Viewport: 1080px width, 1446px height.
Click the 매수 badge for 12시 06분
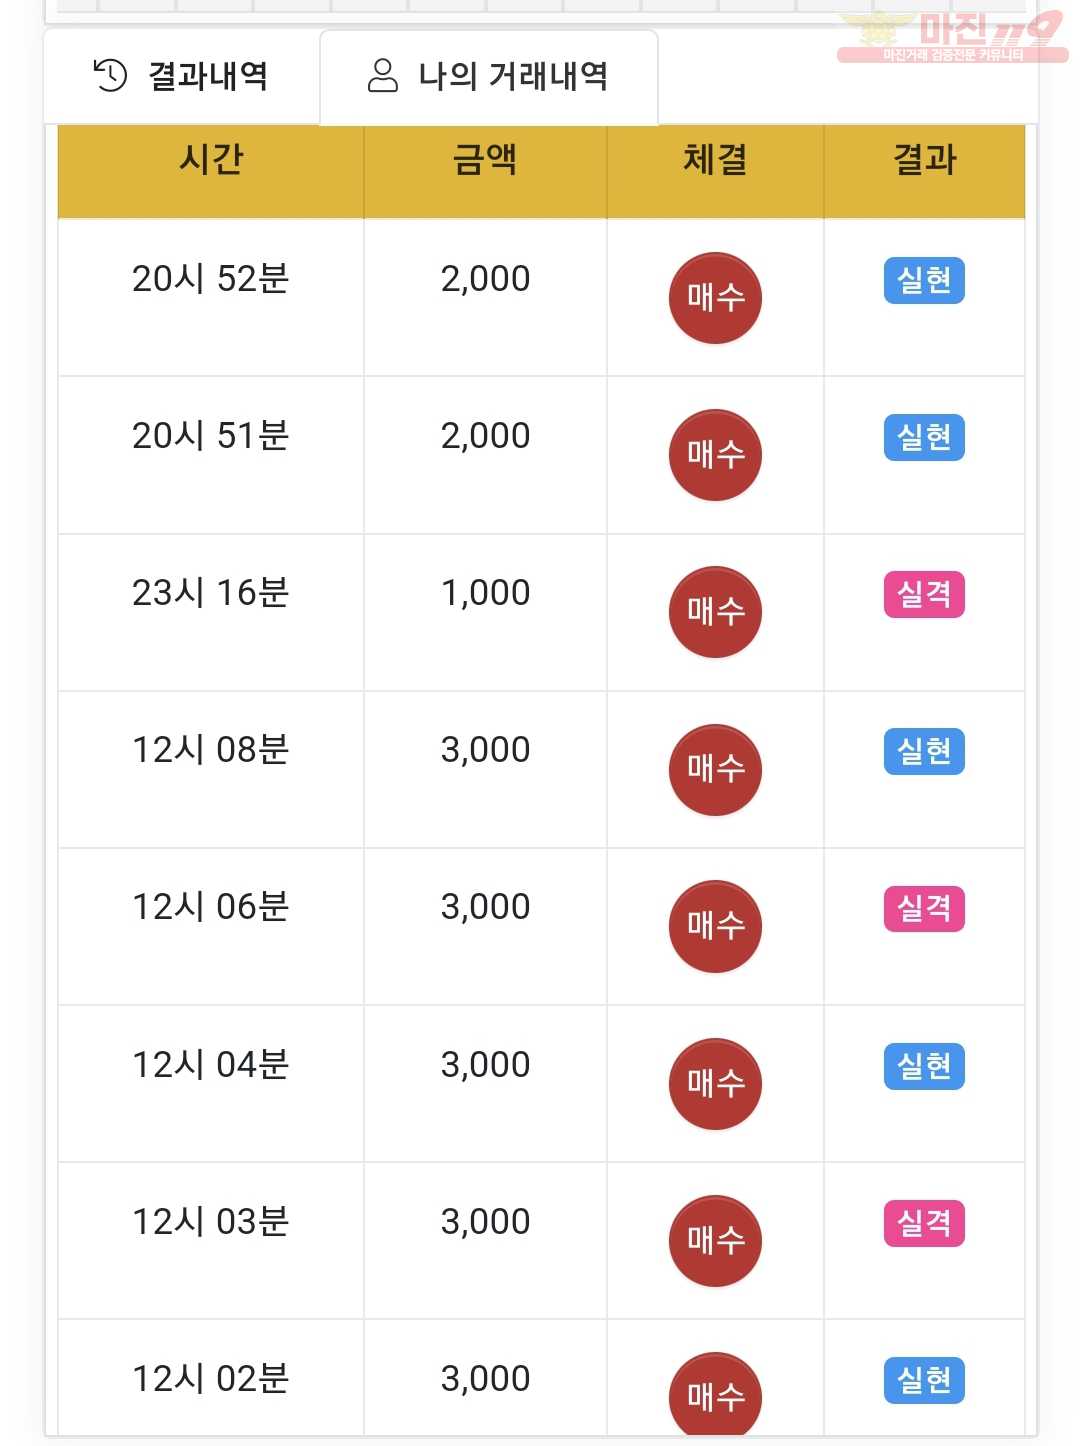(x=715, y=926)
